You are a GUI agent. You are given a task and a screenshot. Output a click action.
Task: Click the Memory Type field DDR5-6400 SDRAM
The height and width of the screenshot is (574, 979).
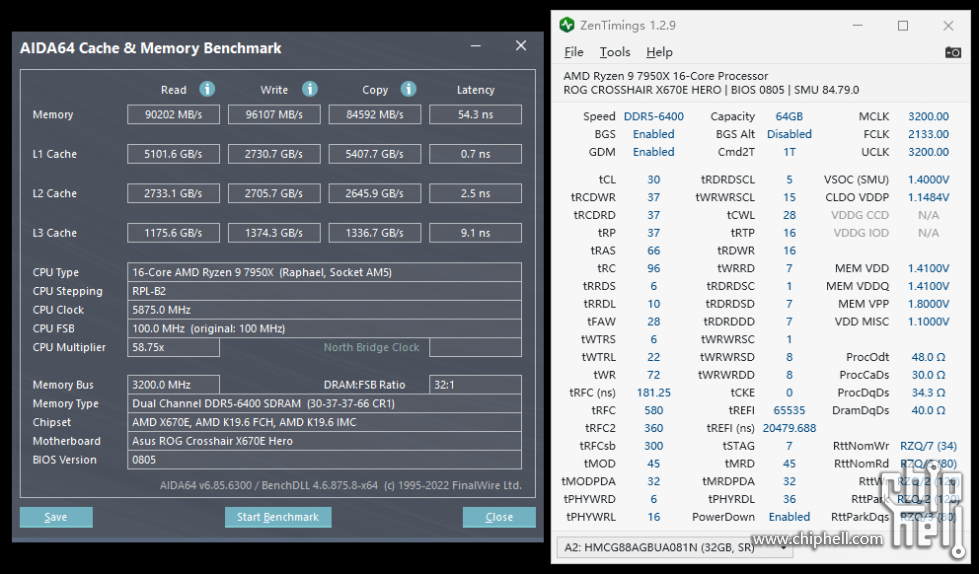[324, 403]
